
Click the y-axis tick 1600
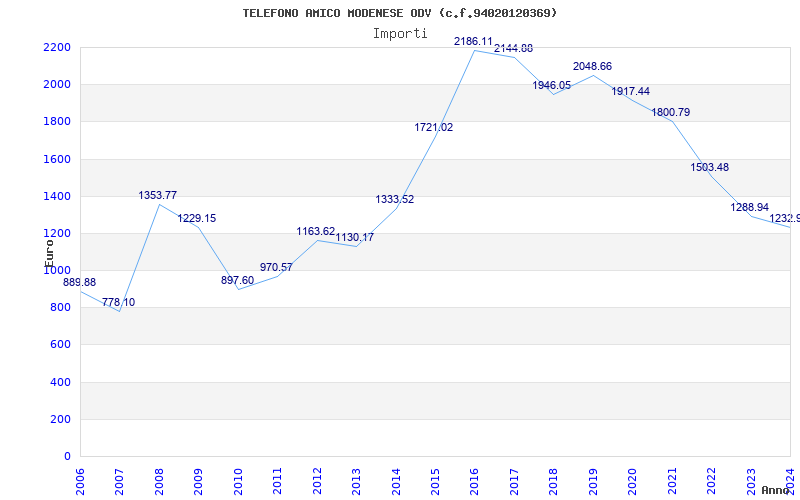point(57,159)
